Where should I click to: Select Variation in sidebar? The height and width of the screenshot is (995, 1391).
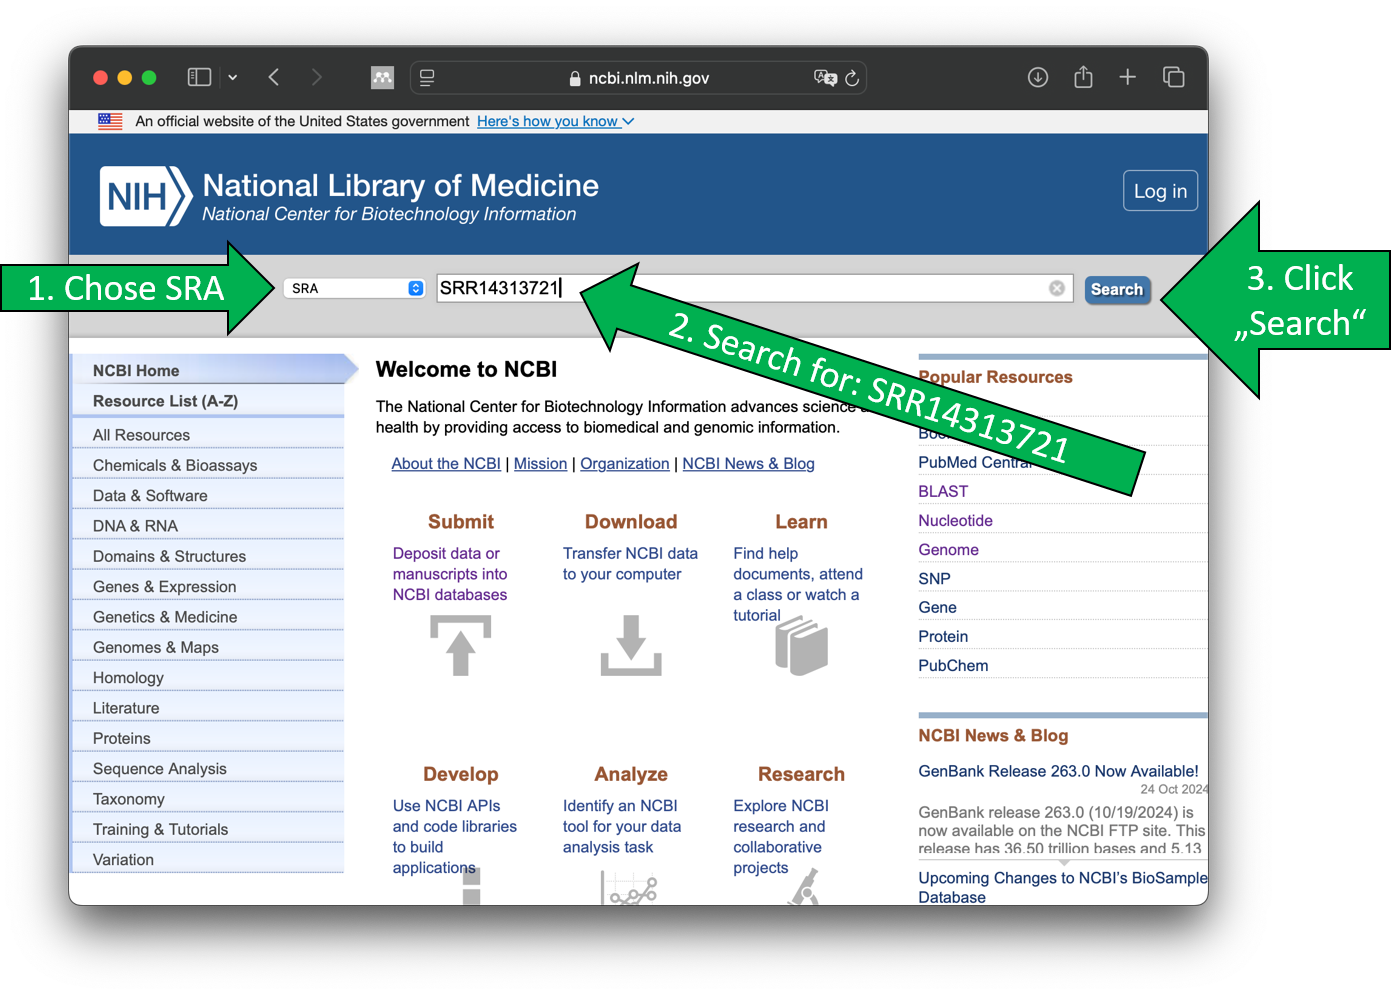coord(123,859)
